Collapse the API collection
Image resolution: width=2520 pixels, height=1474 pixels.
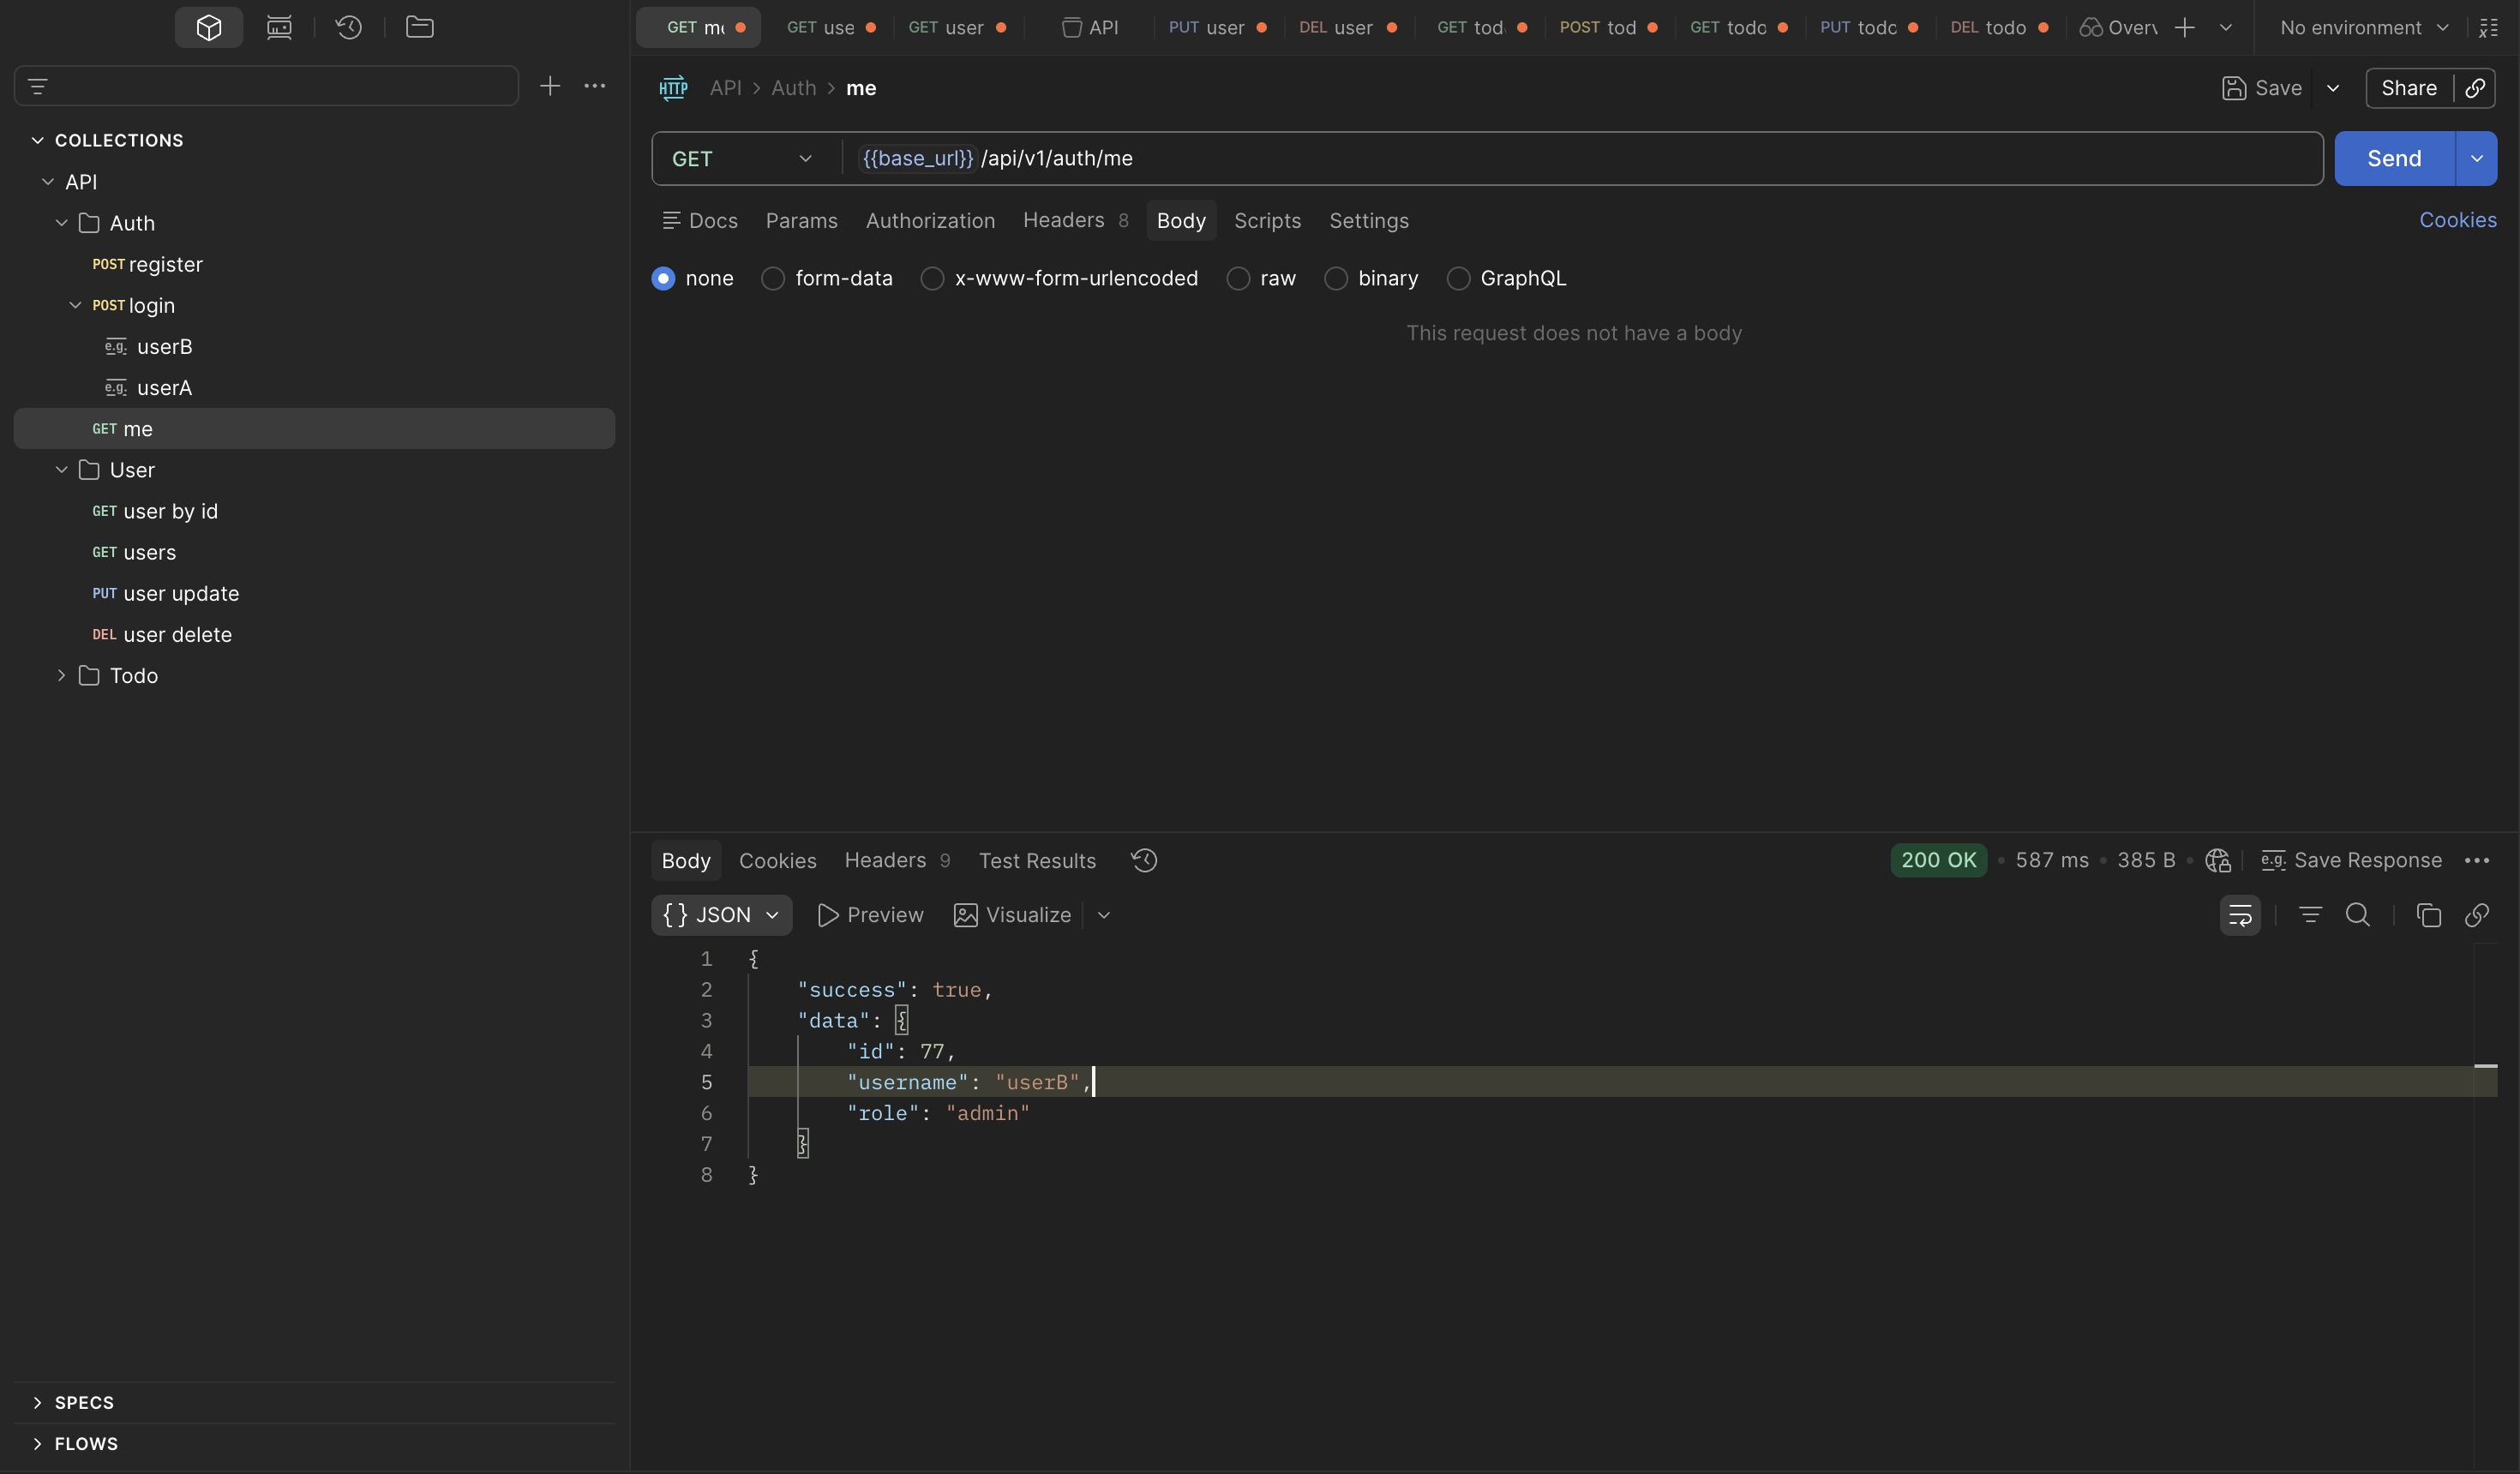(x=48, y=182)
